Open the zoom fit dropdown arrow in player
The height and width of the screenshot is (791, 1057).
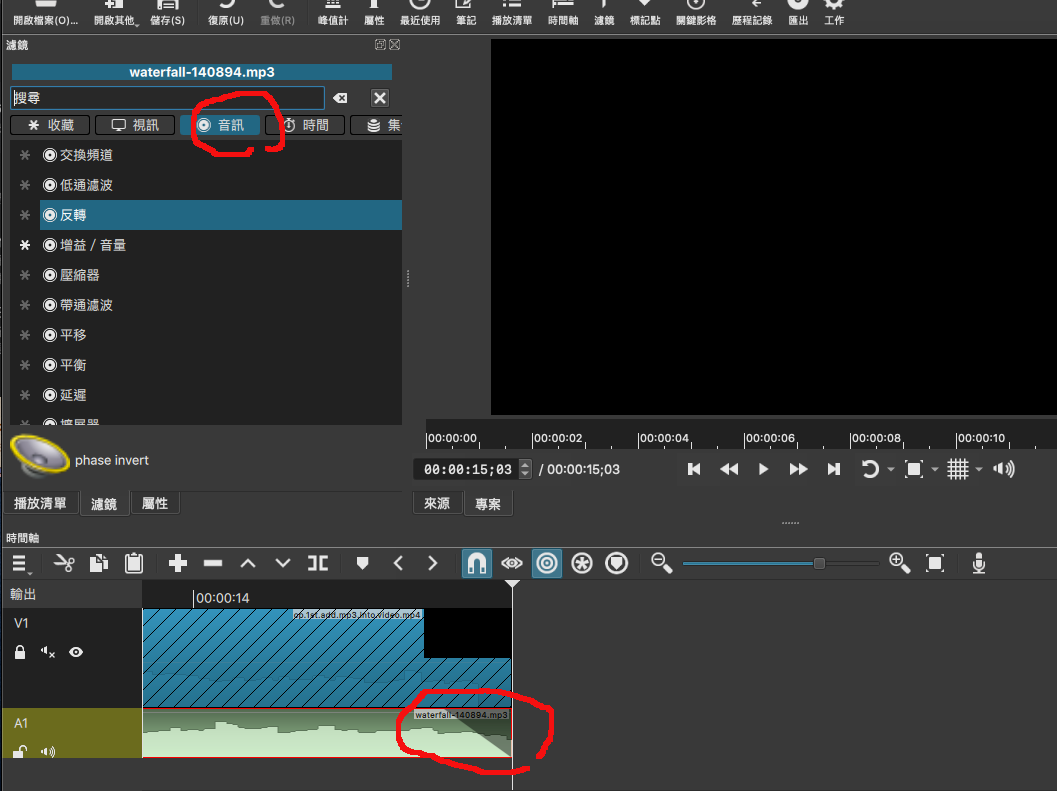[935, 470]
